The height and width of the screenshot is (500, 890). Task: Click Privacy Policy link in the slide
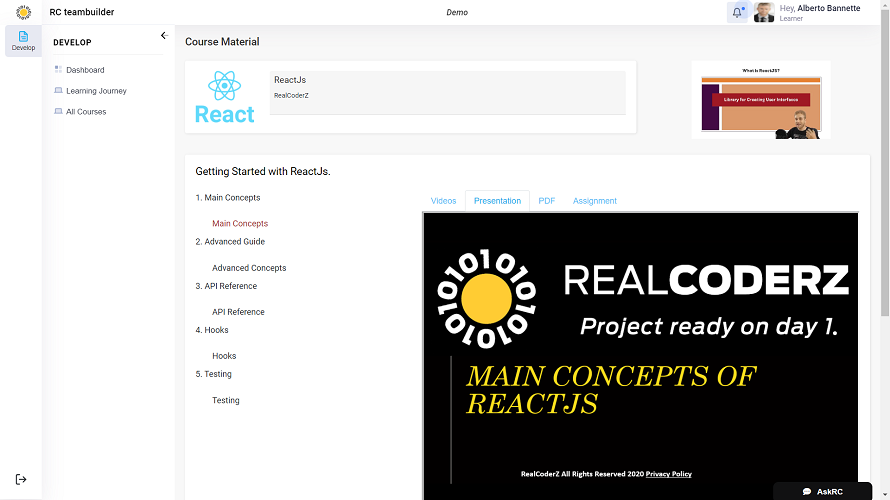point(669,474)
